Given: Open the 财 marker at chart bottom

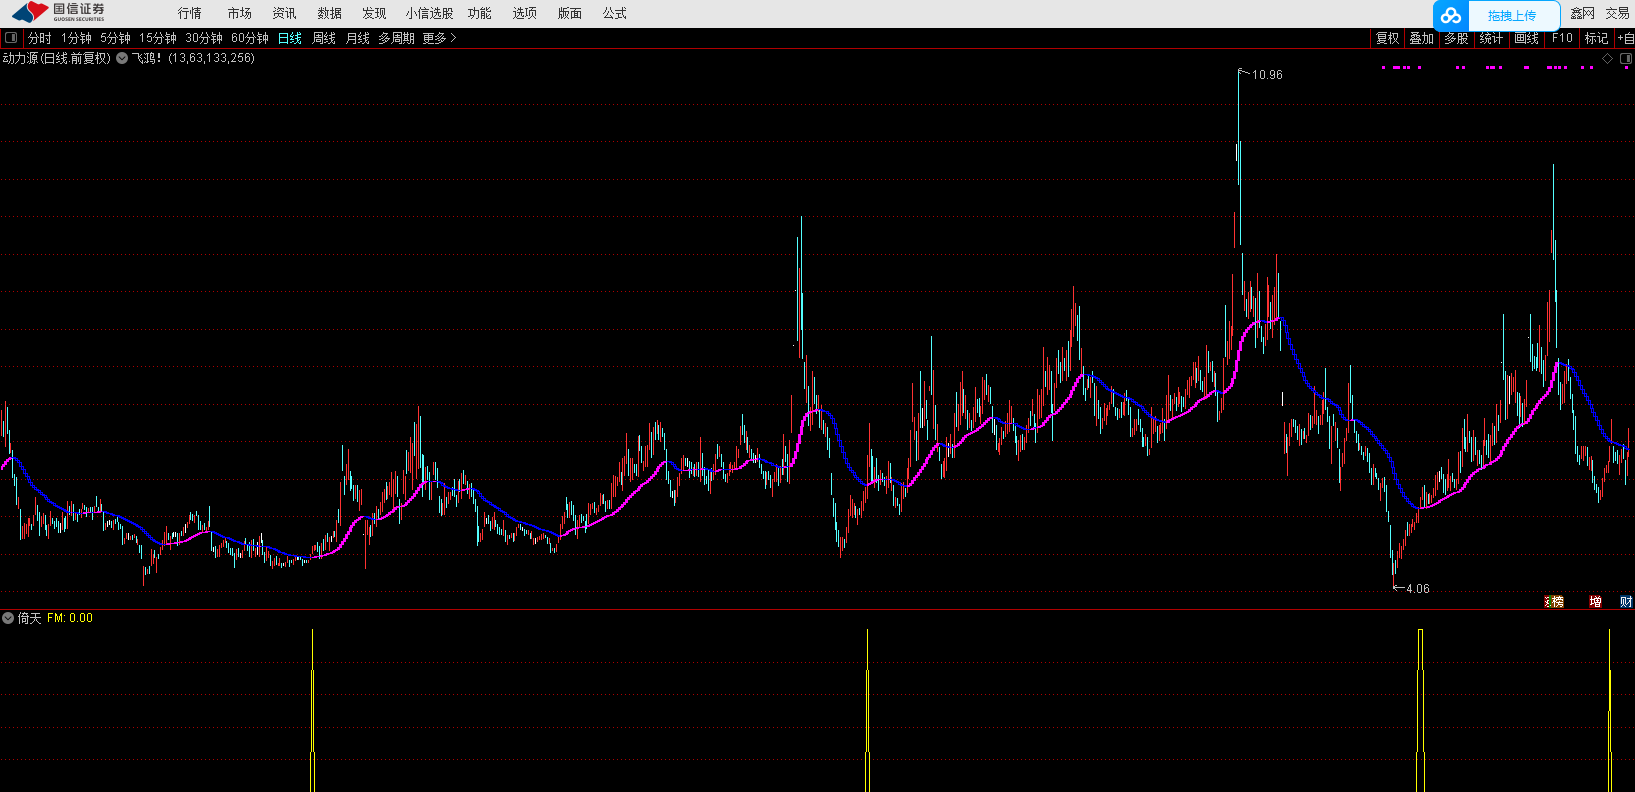Looking at the screenshot, I should pyautogui.click(x=1626, y=601).
